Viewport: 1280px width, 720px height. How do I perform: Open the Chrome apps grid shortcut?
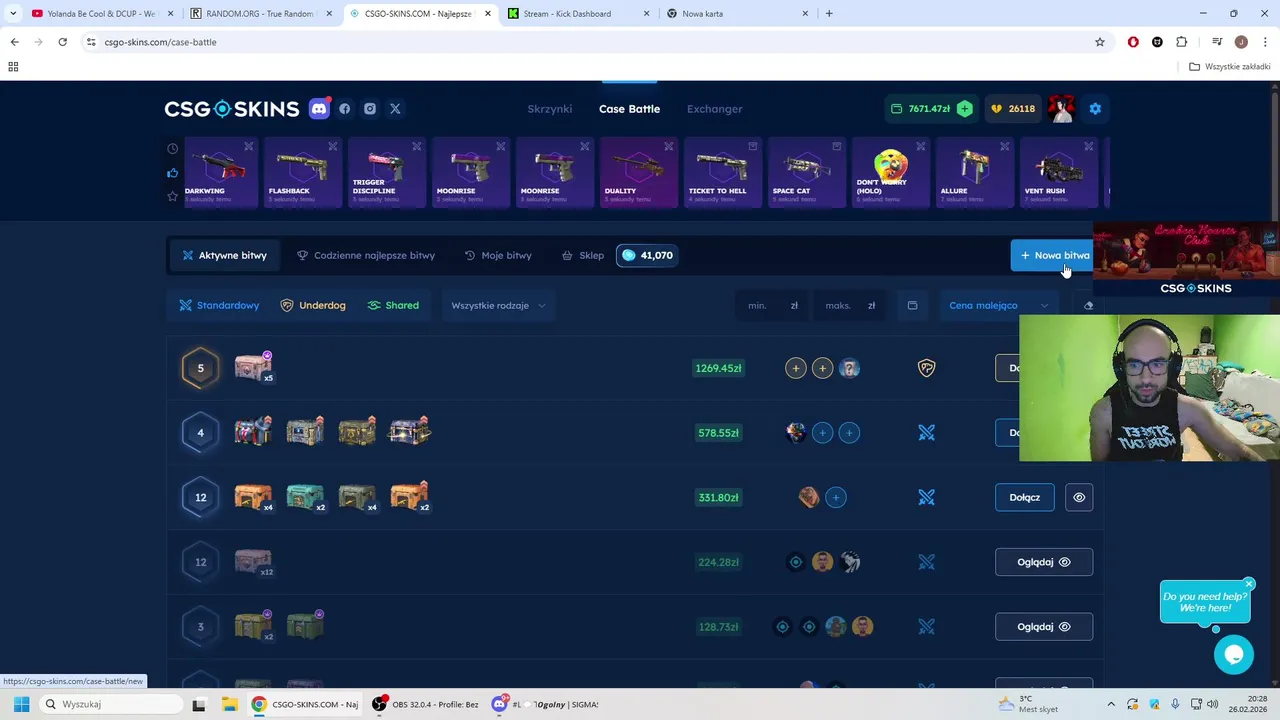13,67
